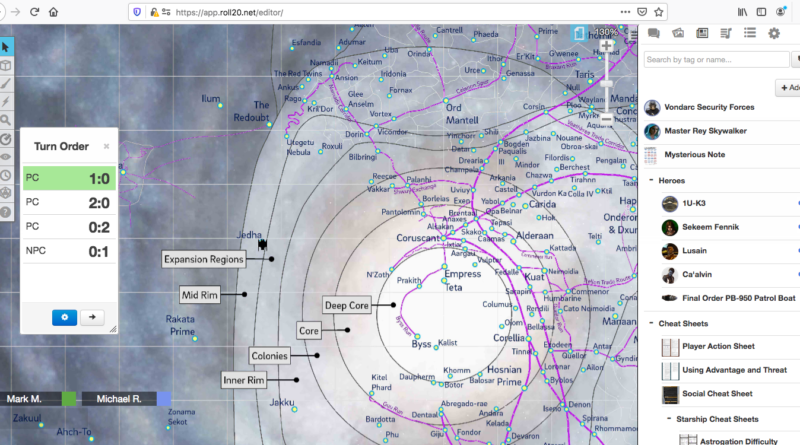Open the My Settings gear tab
Viewport: 800px width, 445px height.
pyautogui.click(x=774, y=34)
